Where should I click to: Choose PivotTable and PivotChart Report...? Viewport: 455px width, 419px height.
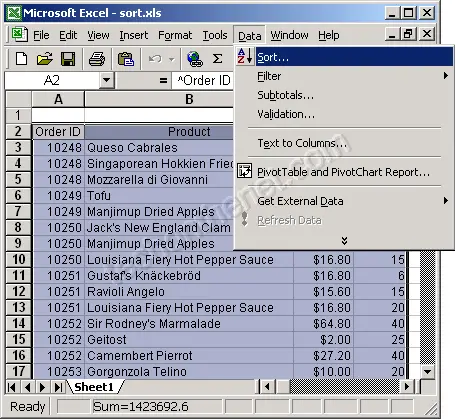(x=344, y=172)
